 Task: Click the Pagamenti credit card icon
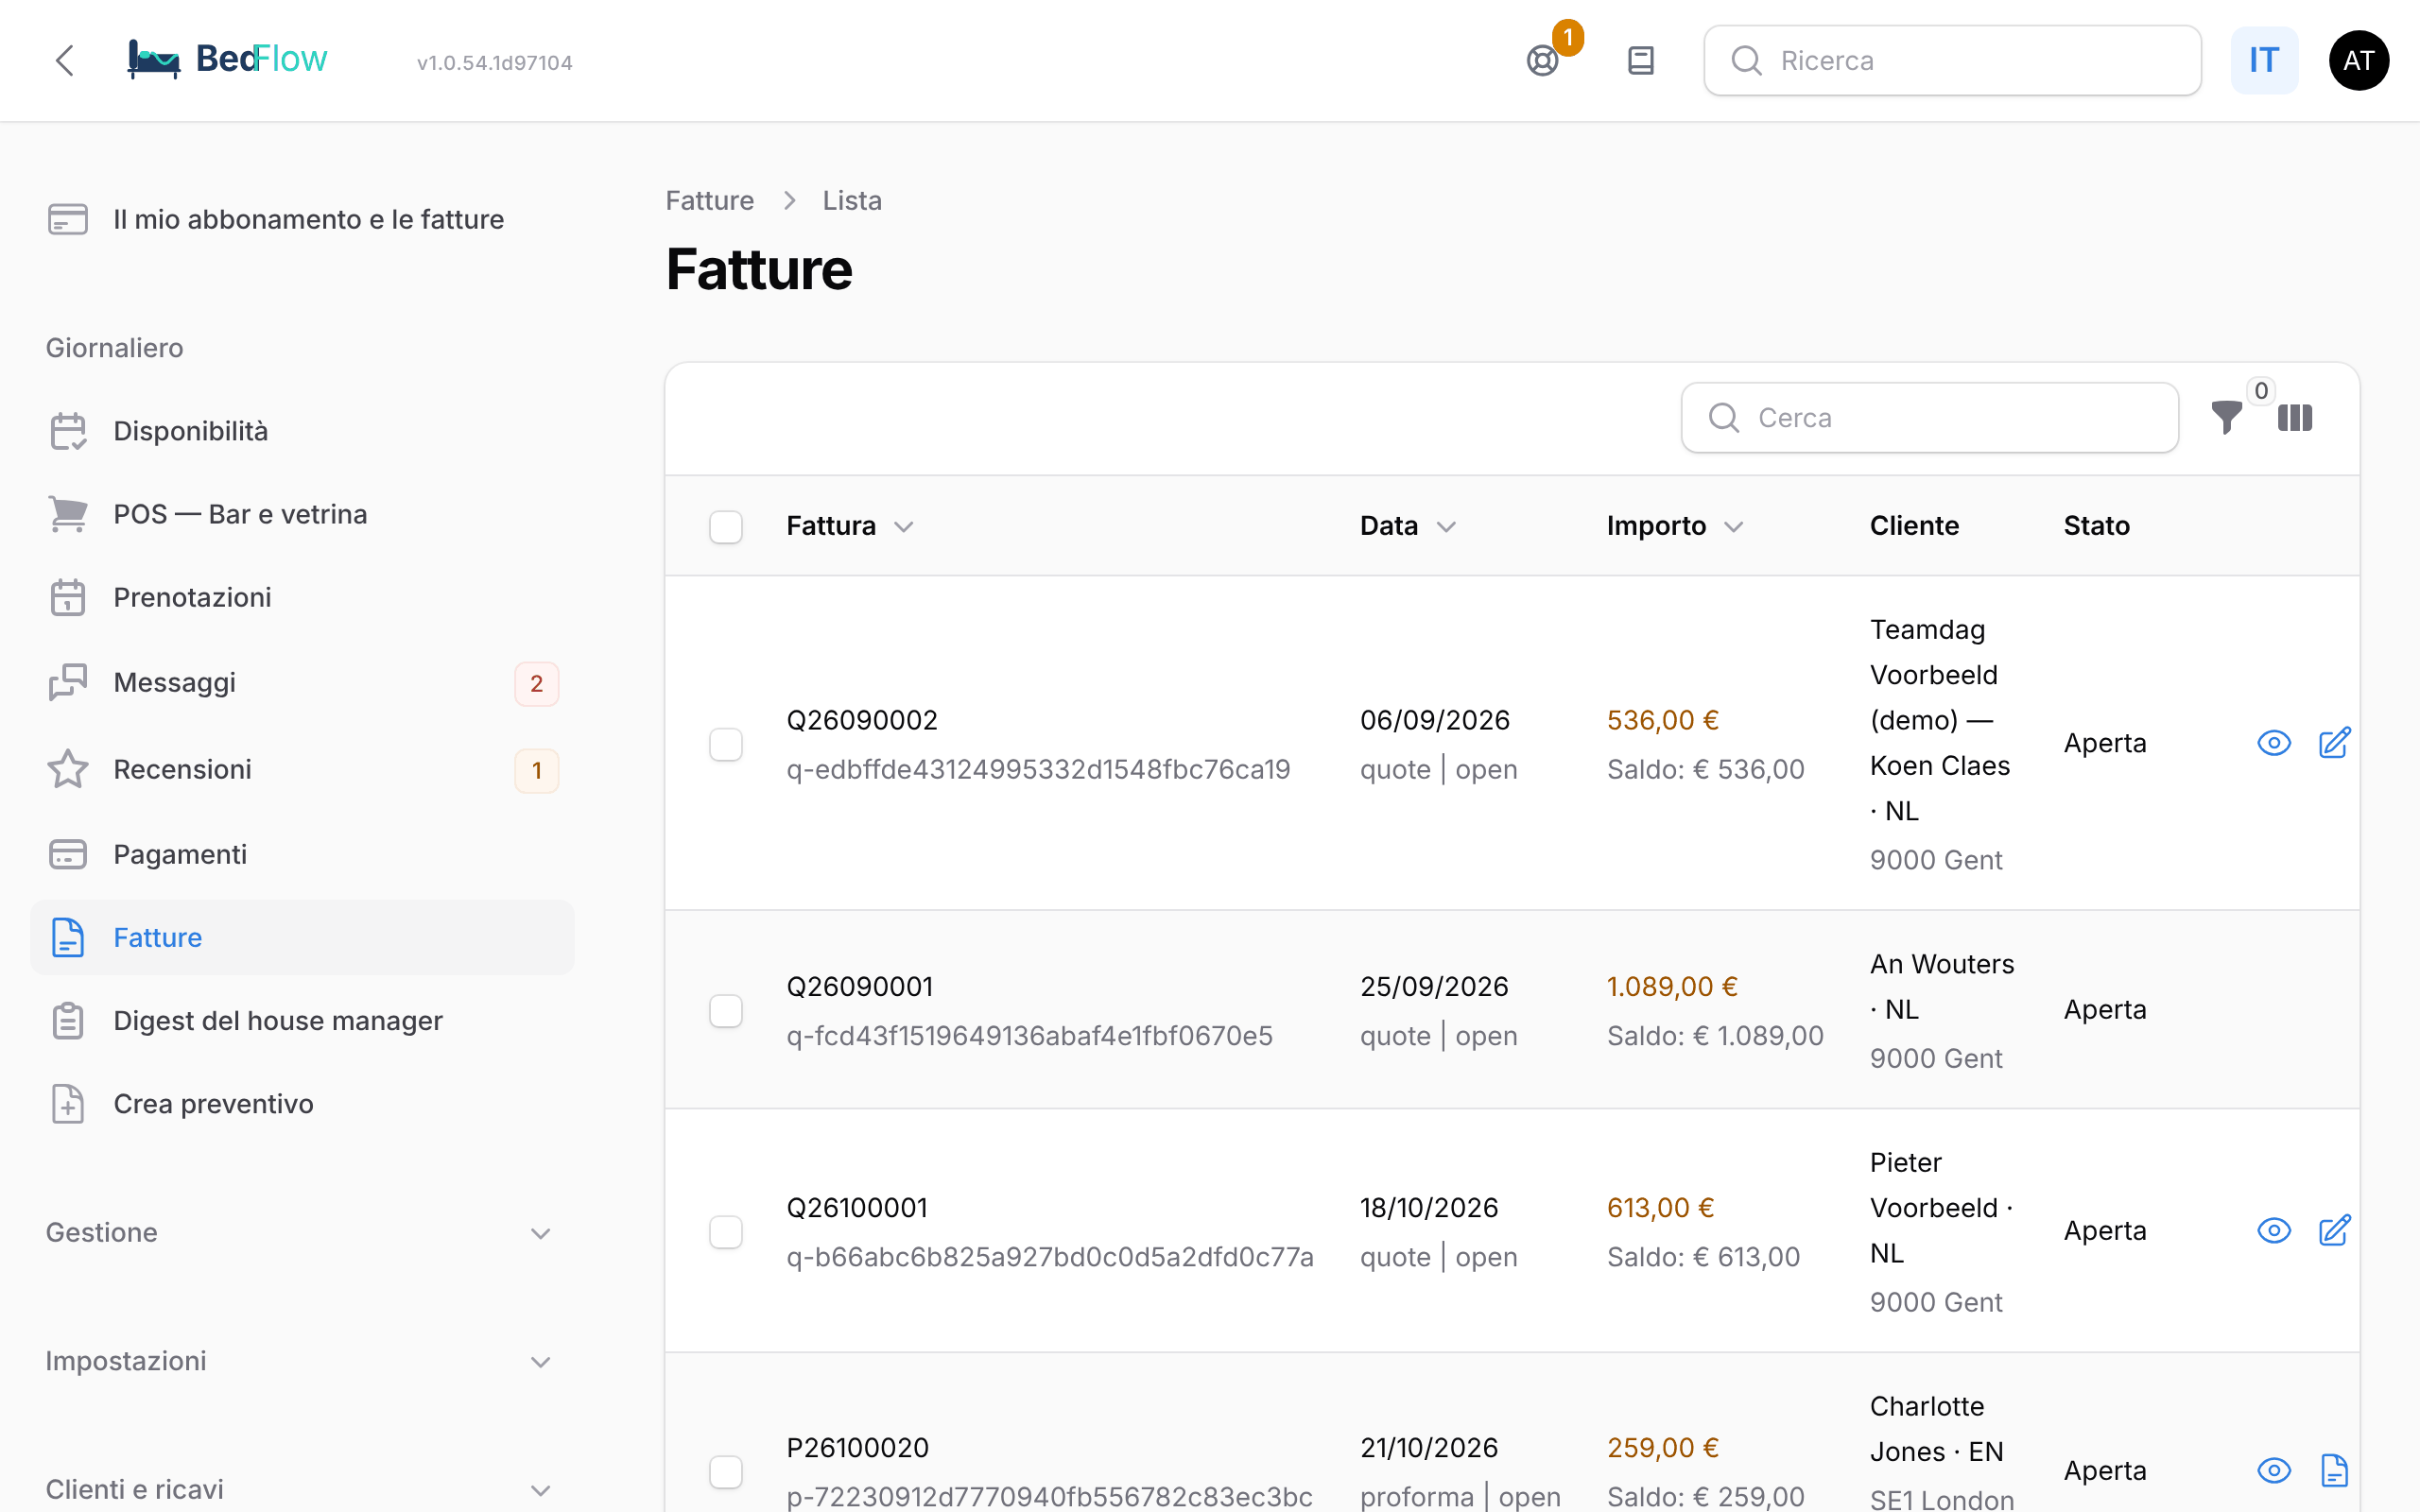(x=68, y=854)
